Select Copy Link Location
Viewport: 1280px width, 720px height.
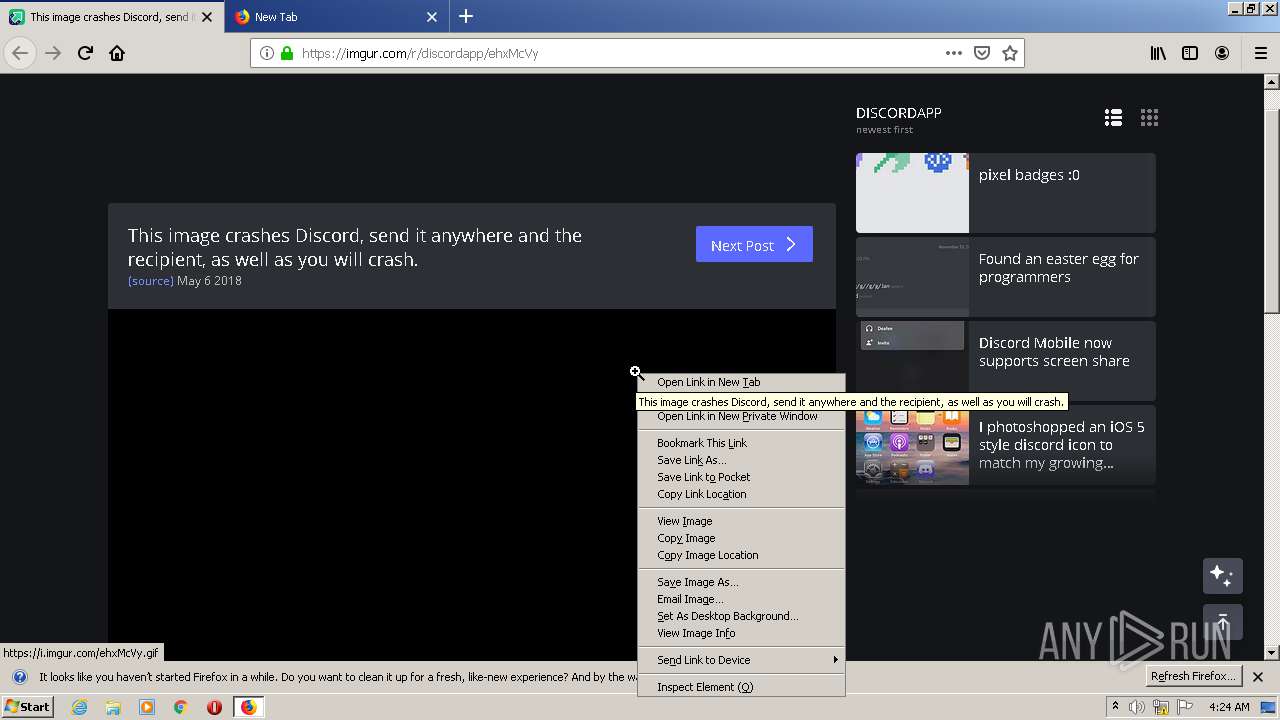click(741, 494)
